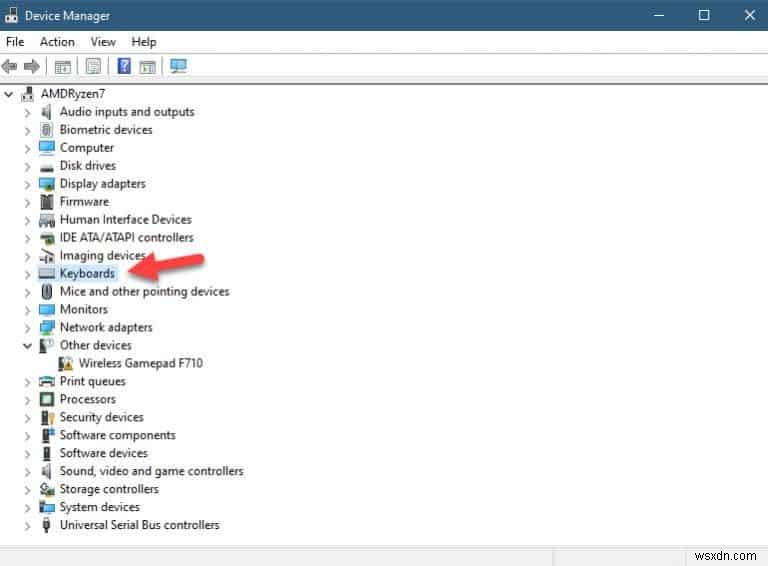Click the Computer category monitor icon
Screen dimensions: 768x566
tap(47, 147)
